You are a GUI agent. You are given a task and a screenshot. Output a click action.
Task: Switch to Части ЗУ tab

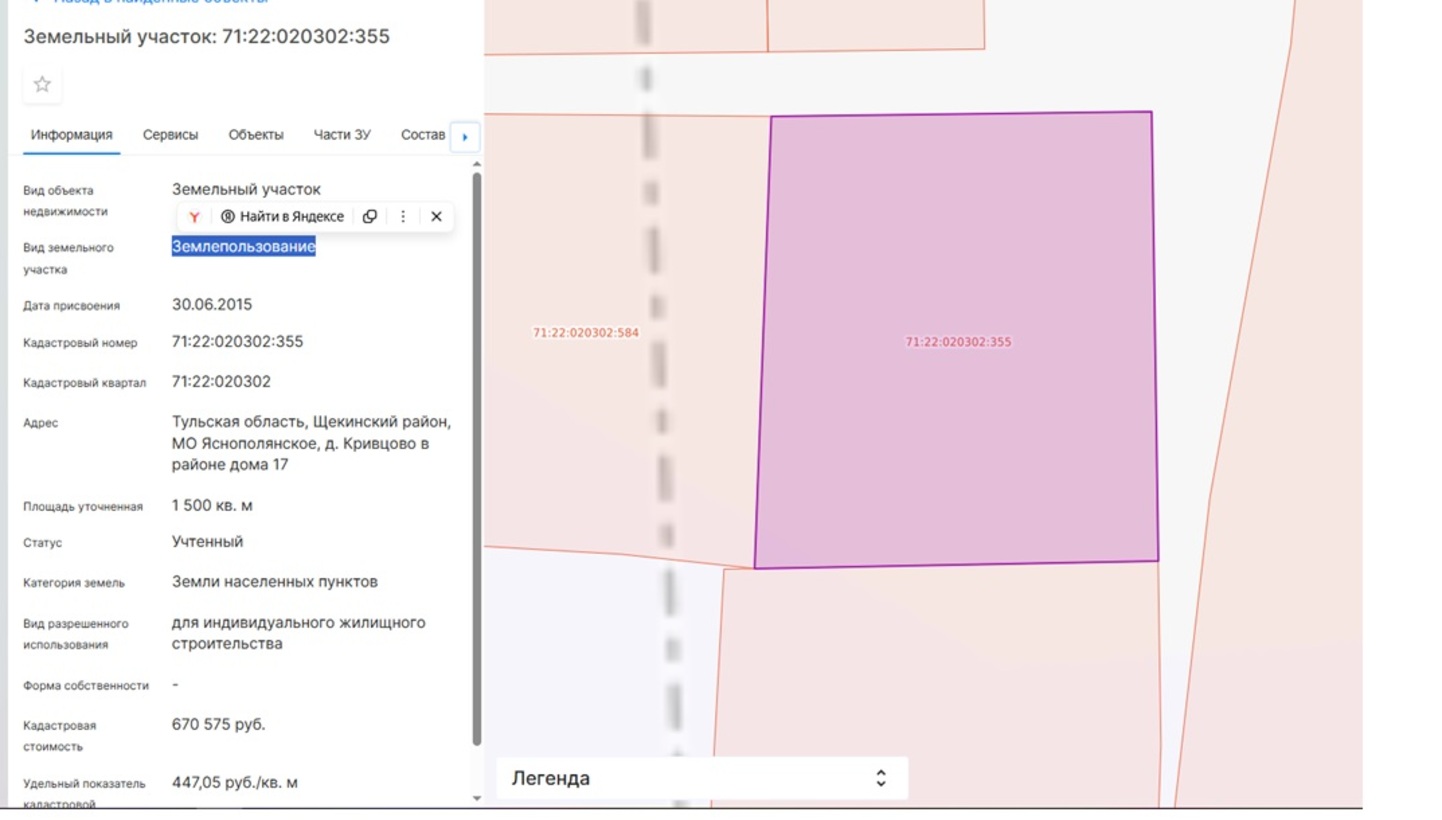tap(342, 135)
